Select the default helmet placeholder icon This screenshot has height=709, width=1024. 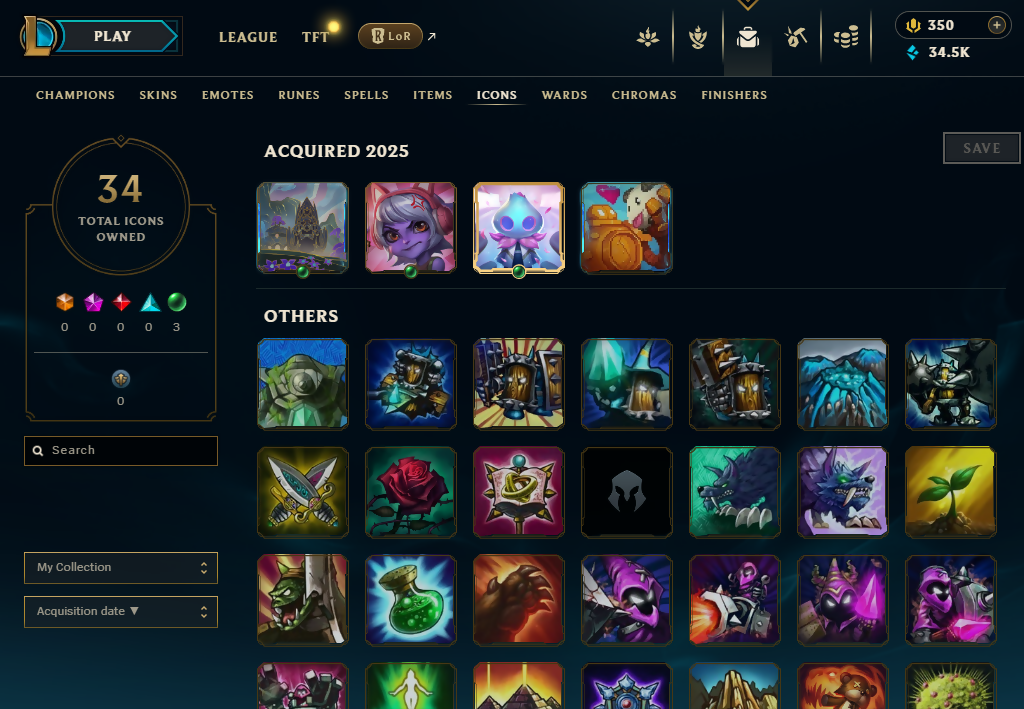(x=626, y=492)
